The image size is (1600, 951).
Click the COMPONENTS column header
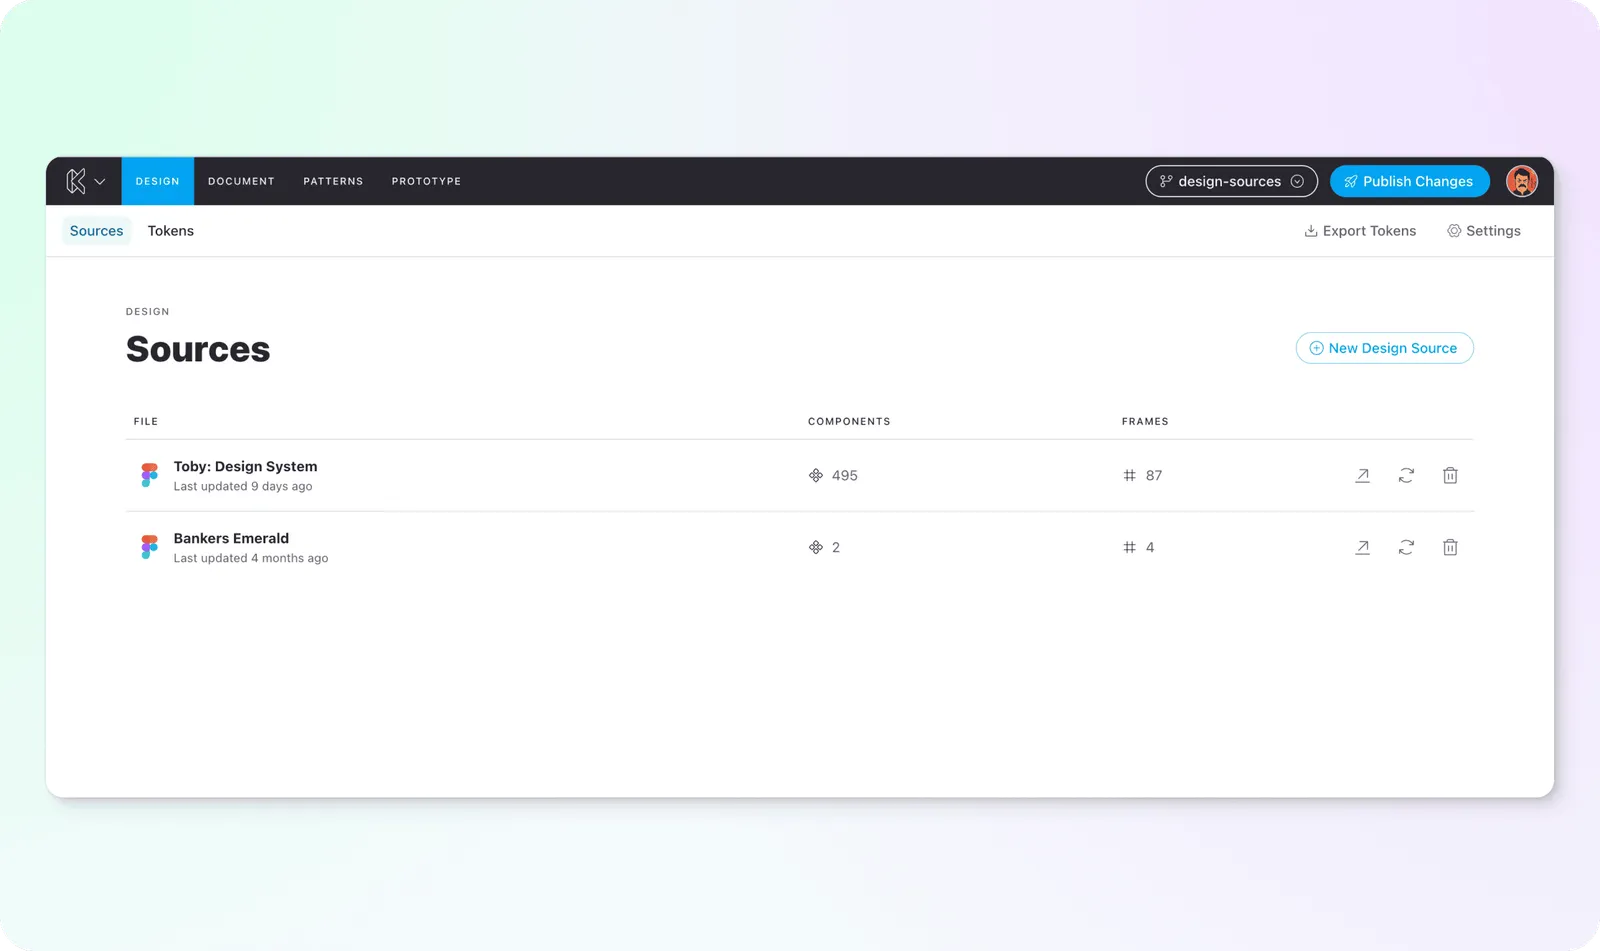coord(849,421)
